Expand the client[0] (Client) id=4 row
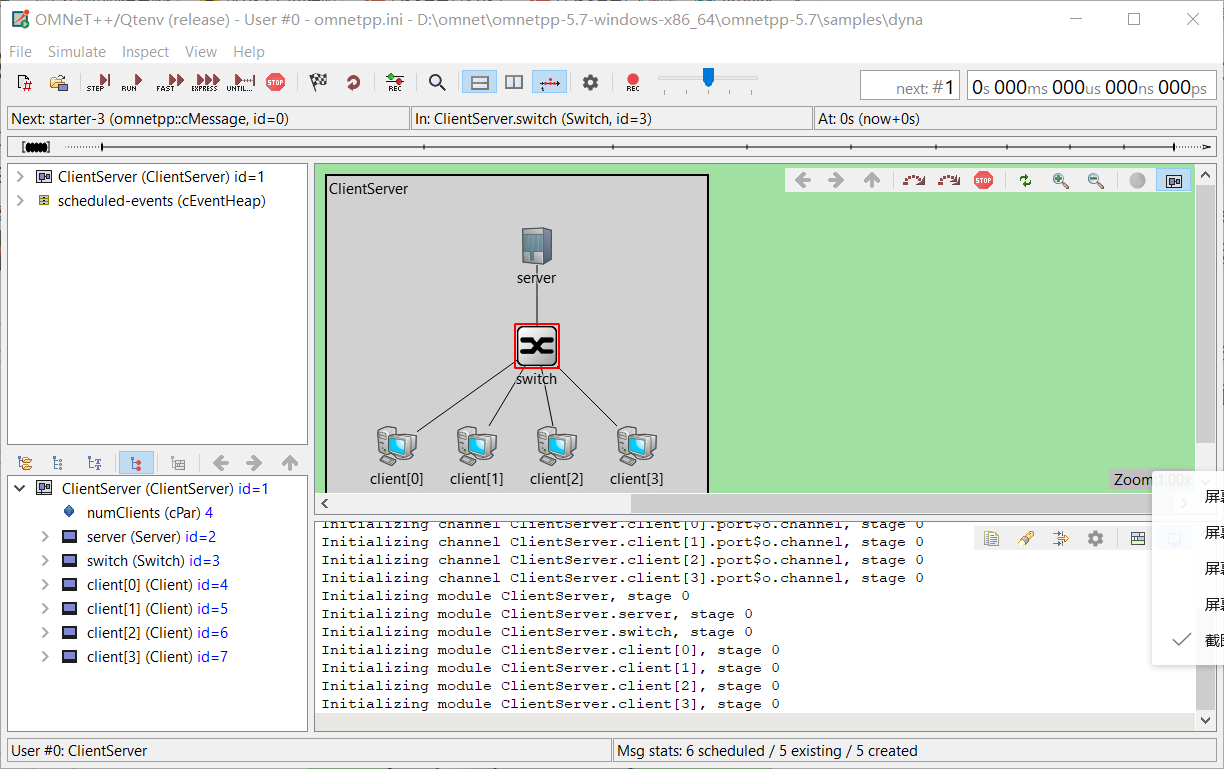Viewport: 1224px width, 769px height. coord(45,585)
